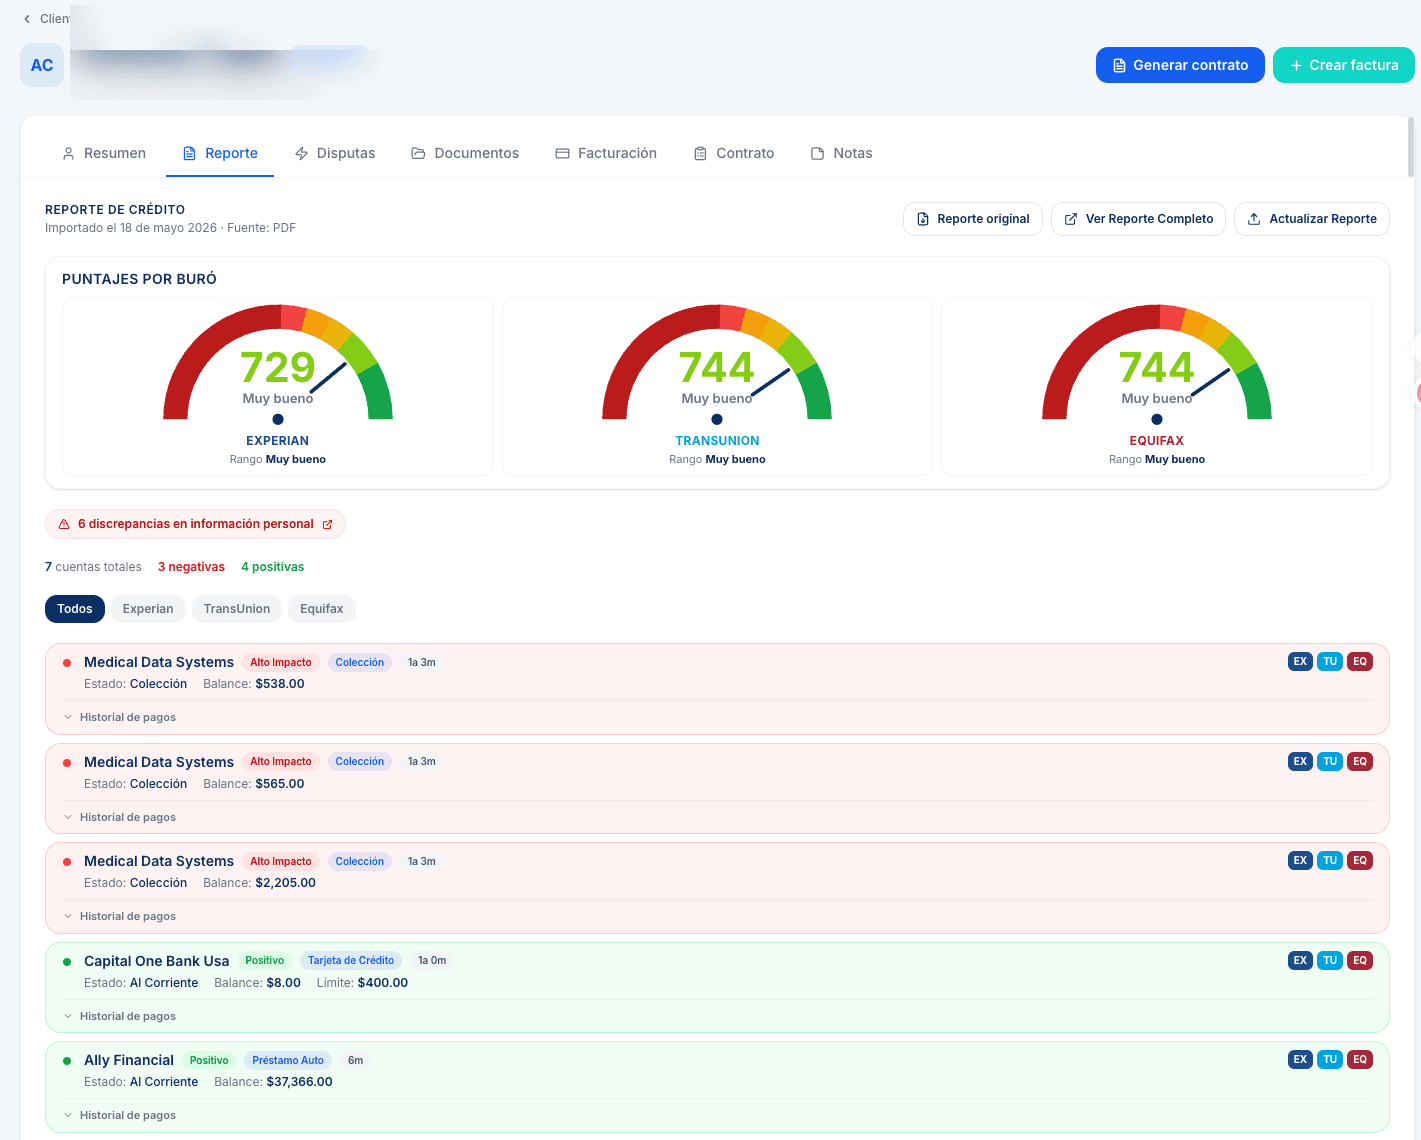Click the external link icon in Ver Reporte Completo
Image resolution: width=1421 pixels, height=1140 pixels.
(x=1071, y=219)
